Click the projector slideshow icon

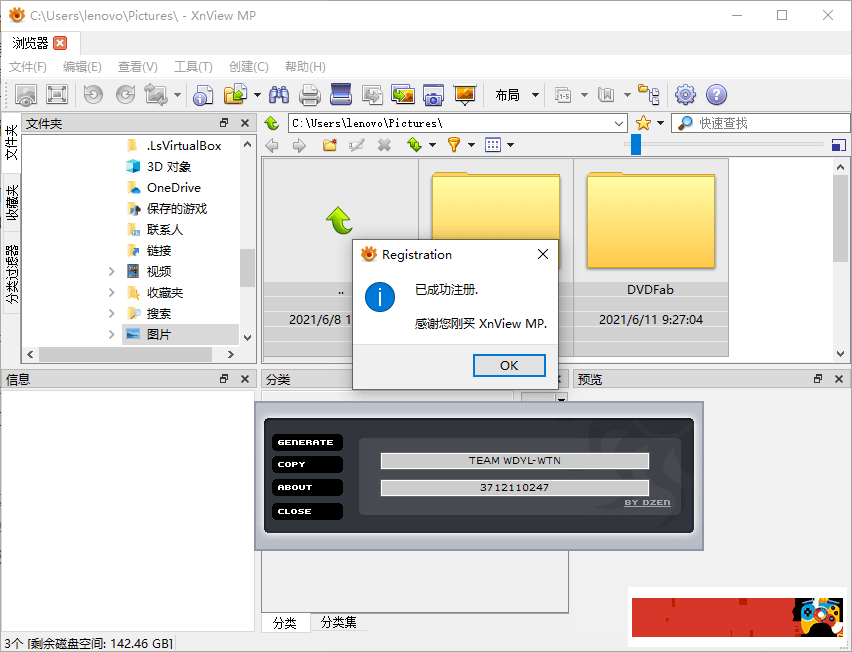[x=465, y=95]
